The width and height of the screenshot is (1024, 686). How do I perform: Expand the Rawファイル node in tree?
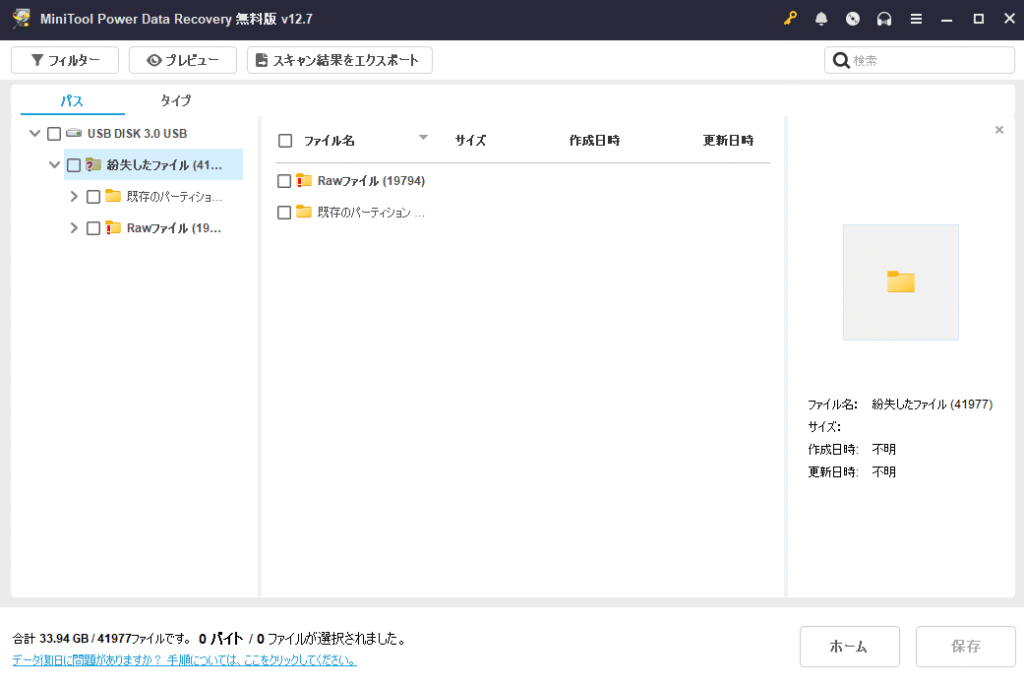(74, 228)
